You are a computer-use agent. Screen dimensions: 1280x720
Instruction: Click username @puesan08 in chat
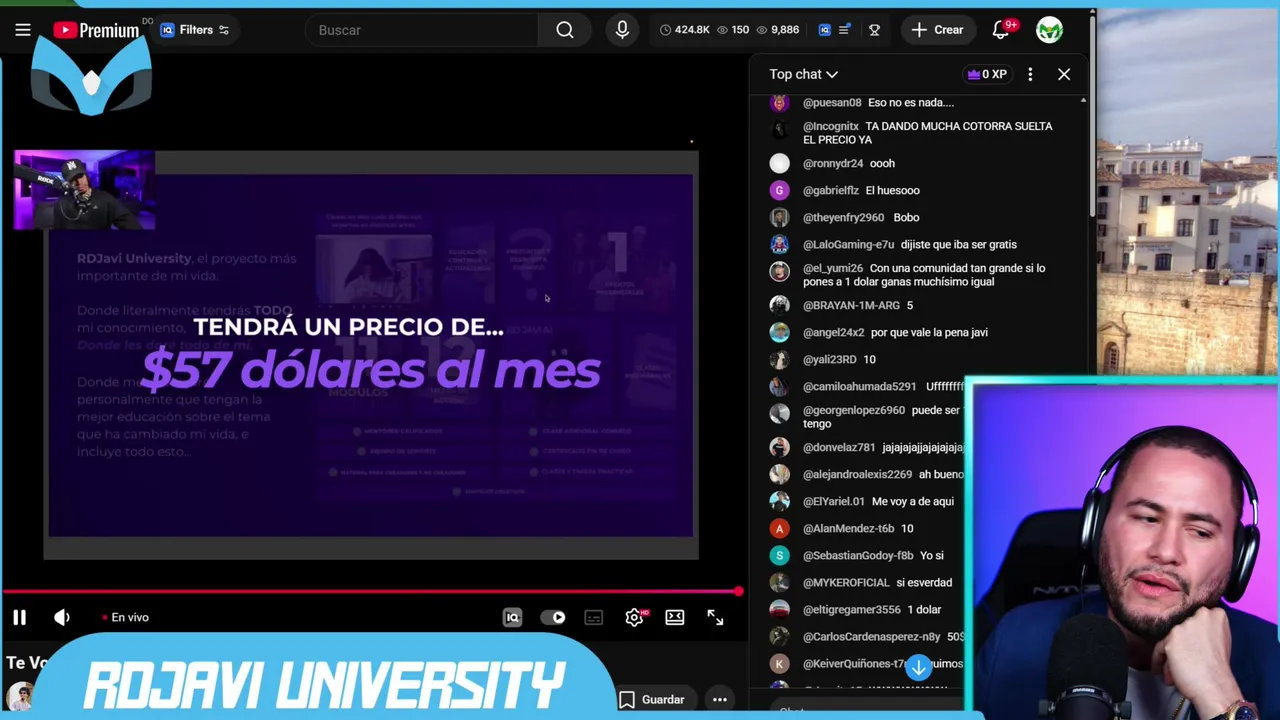click(x=831, y=102)
